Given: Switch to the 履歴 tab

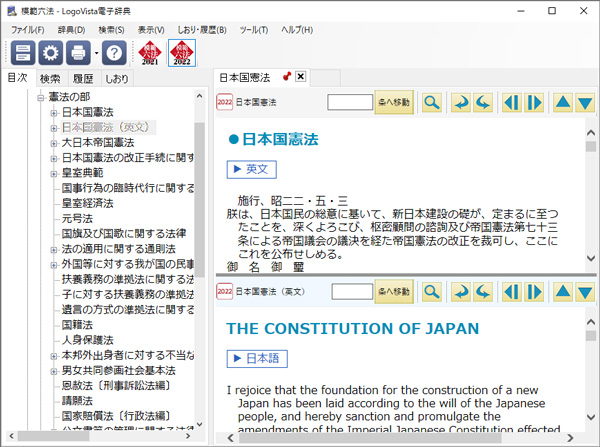Looking at the screenshot, I should [x=83, y=79].
